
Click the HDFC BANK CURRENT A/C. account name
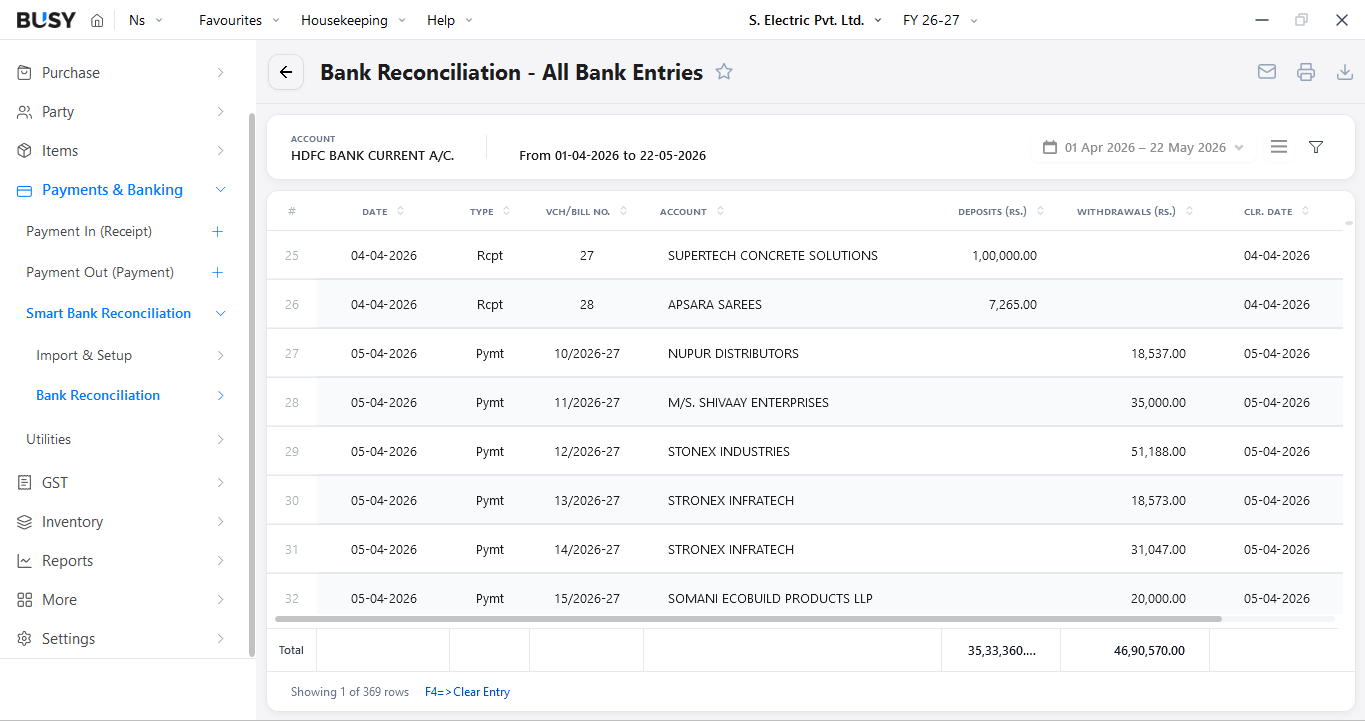[x=372, y=155]
